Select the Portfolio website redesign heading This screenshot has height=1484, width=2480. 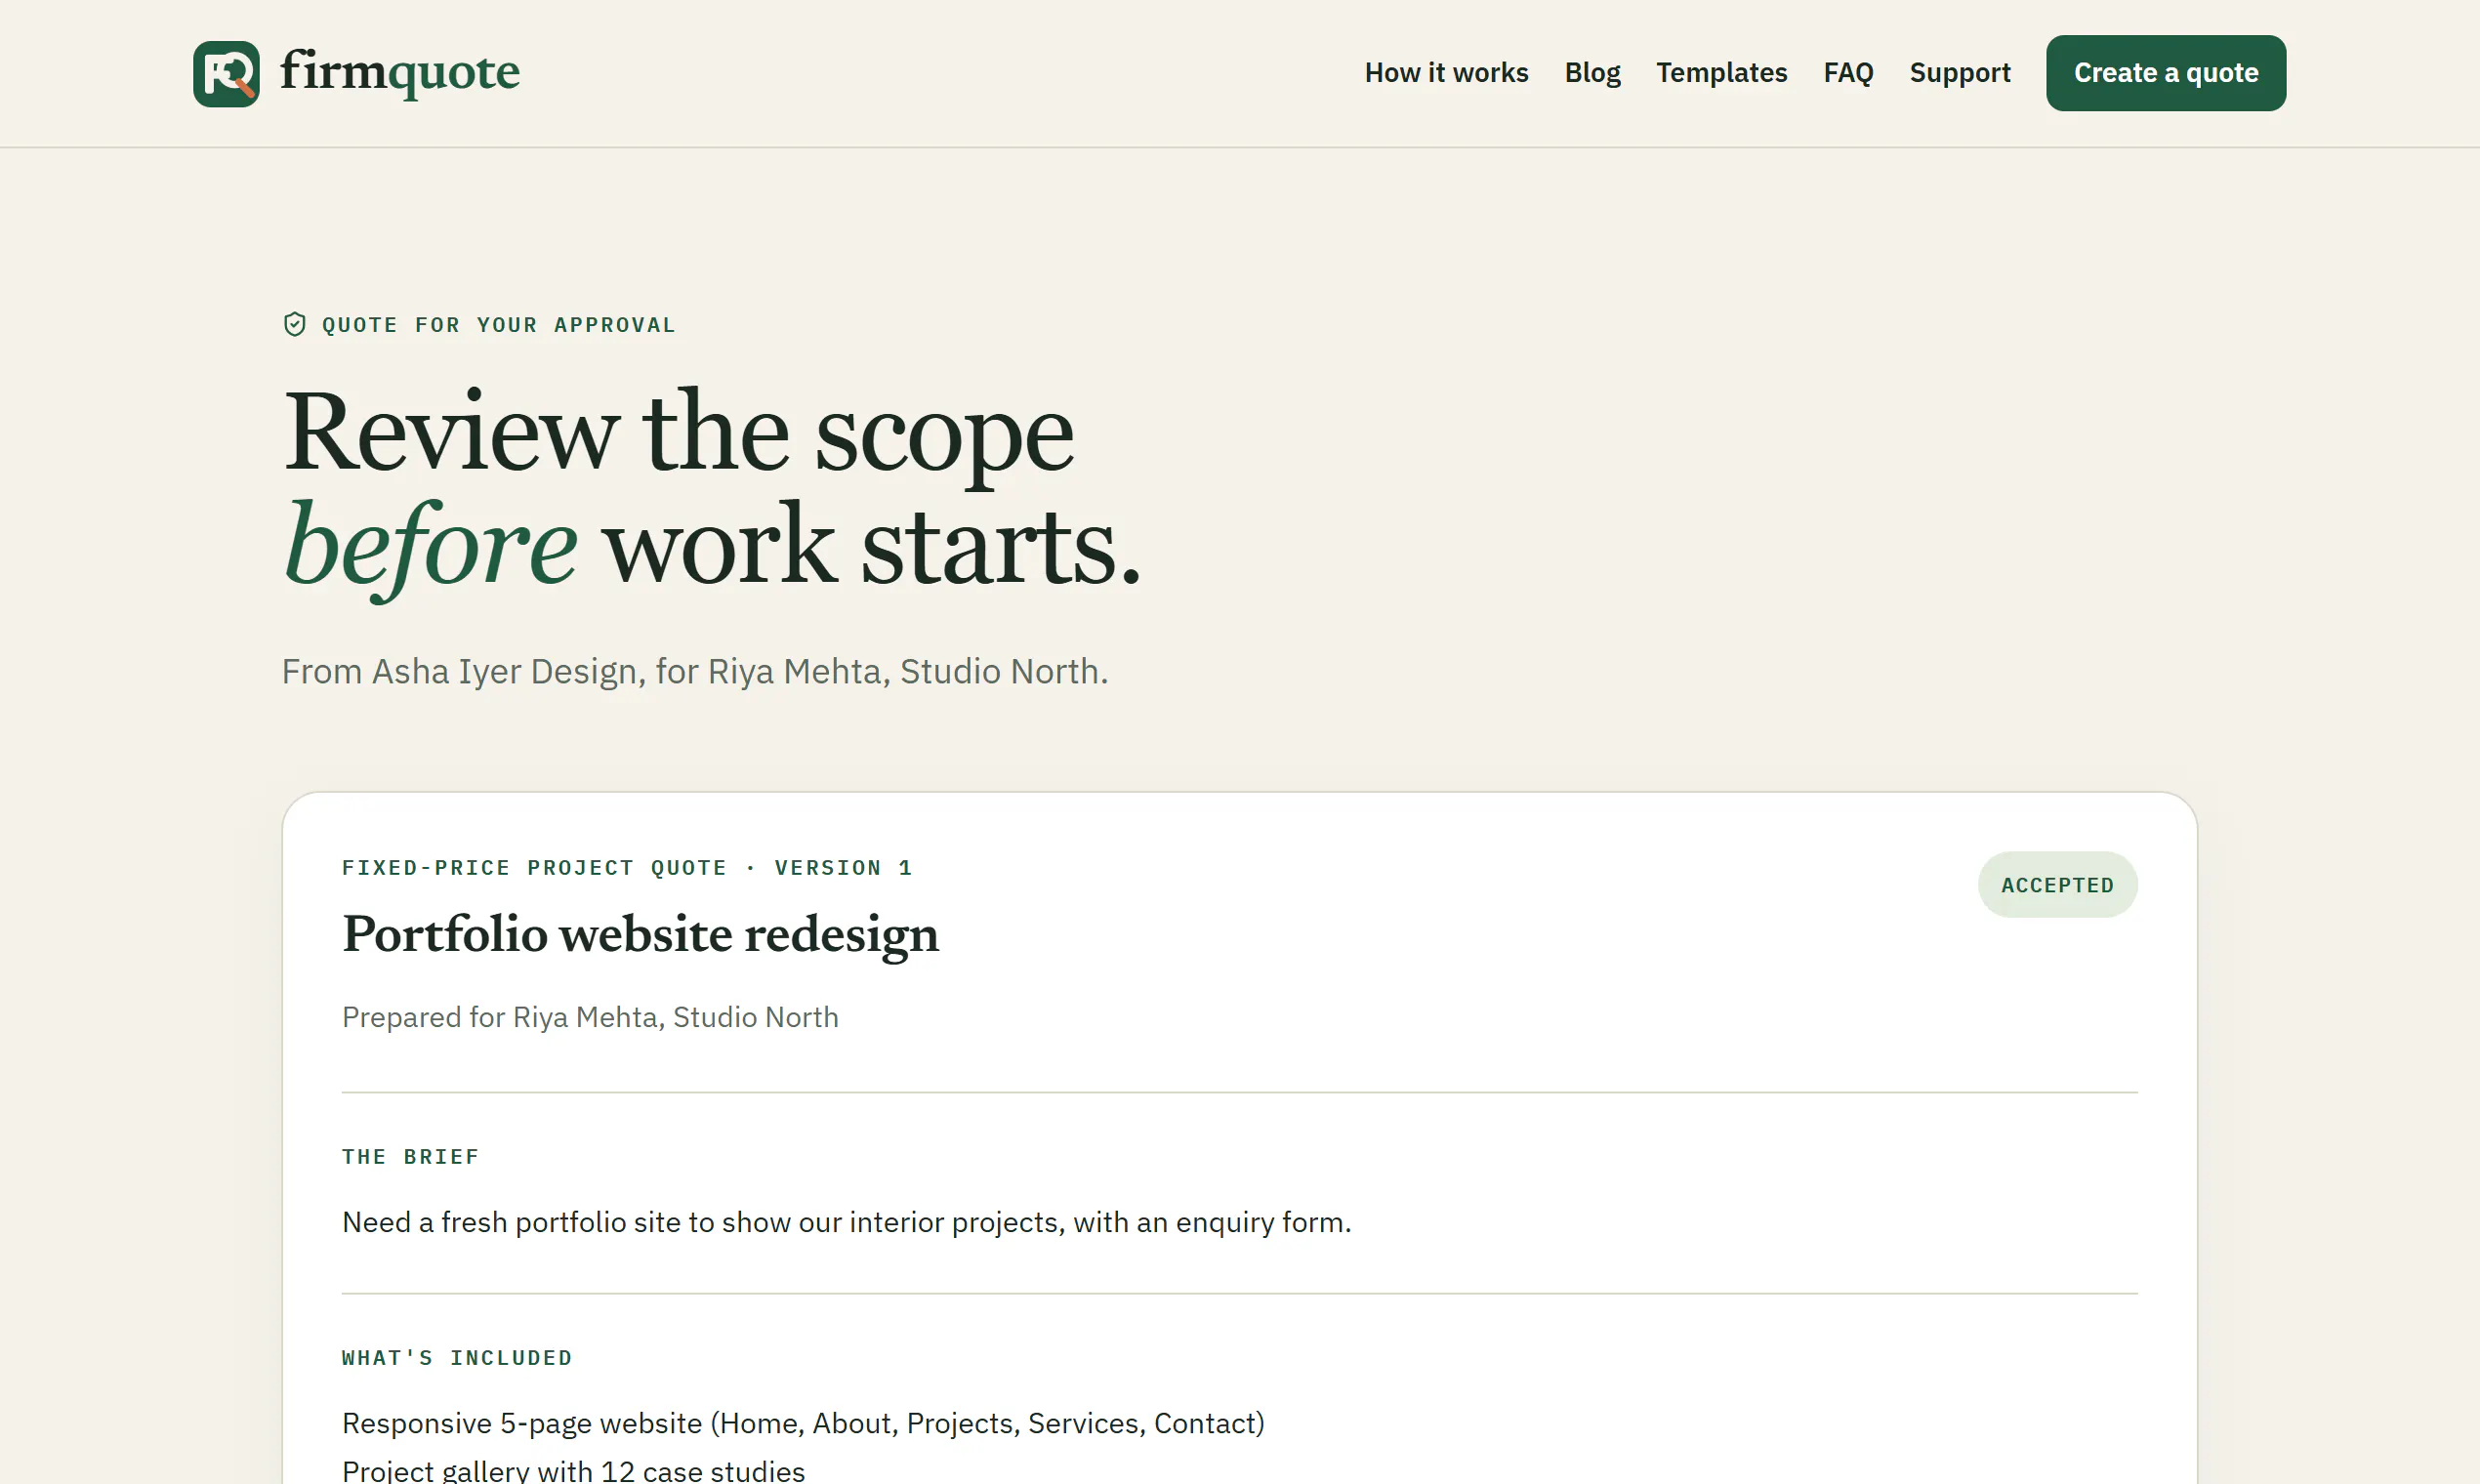point(640,934)
